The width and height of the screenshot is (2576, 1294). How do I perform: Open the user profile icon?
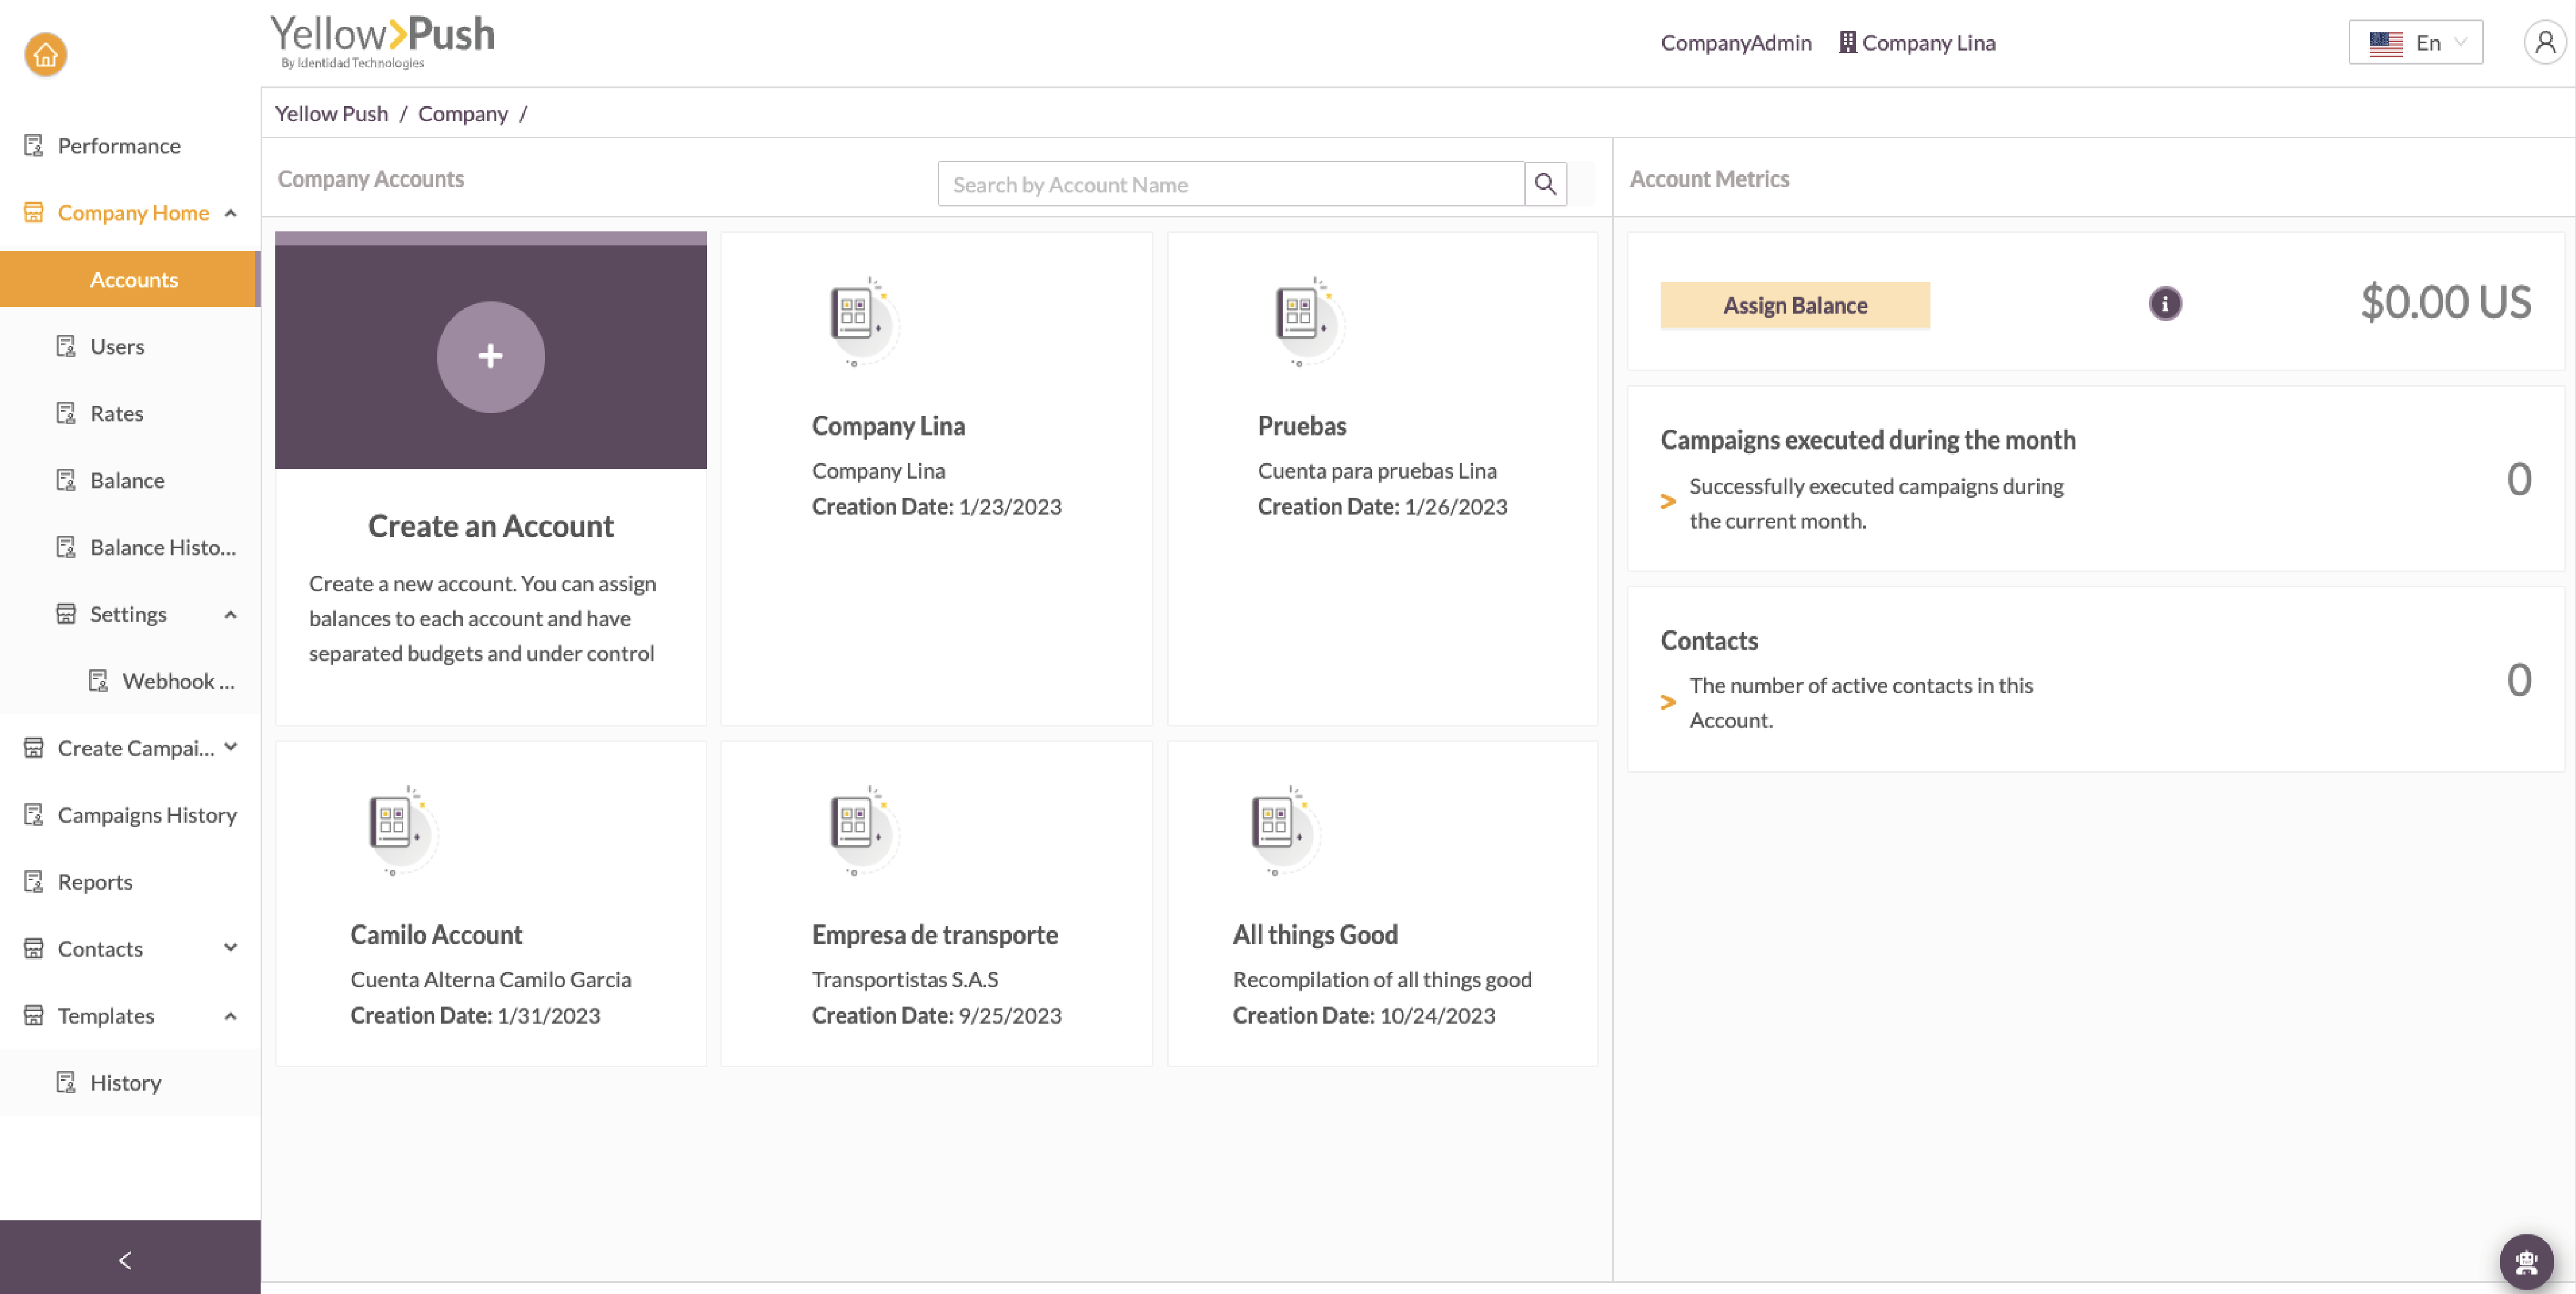(2545, 43)
